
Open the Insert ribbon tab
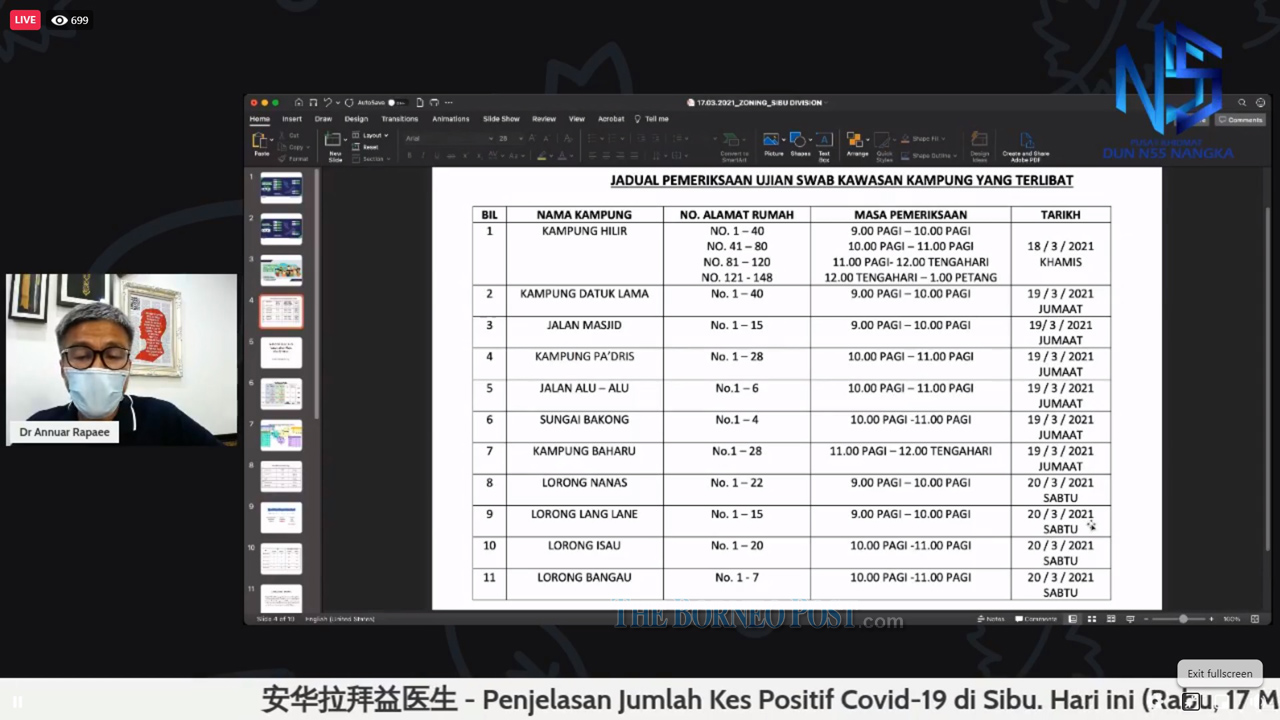coord(292,119)
